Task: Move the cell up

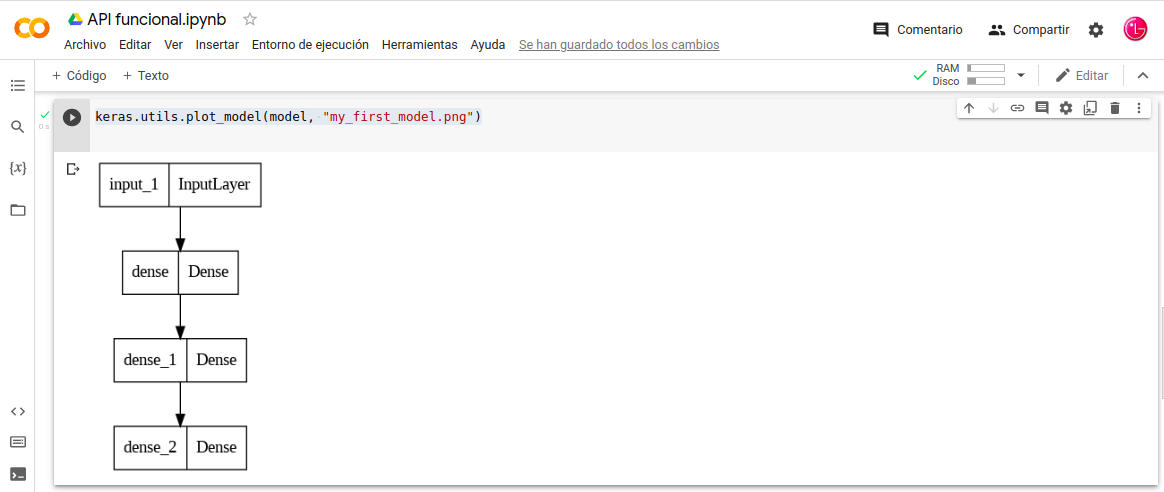Action: (x=969, y=108)
